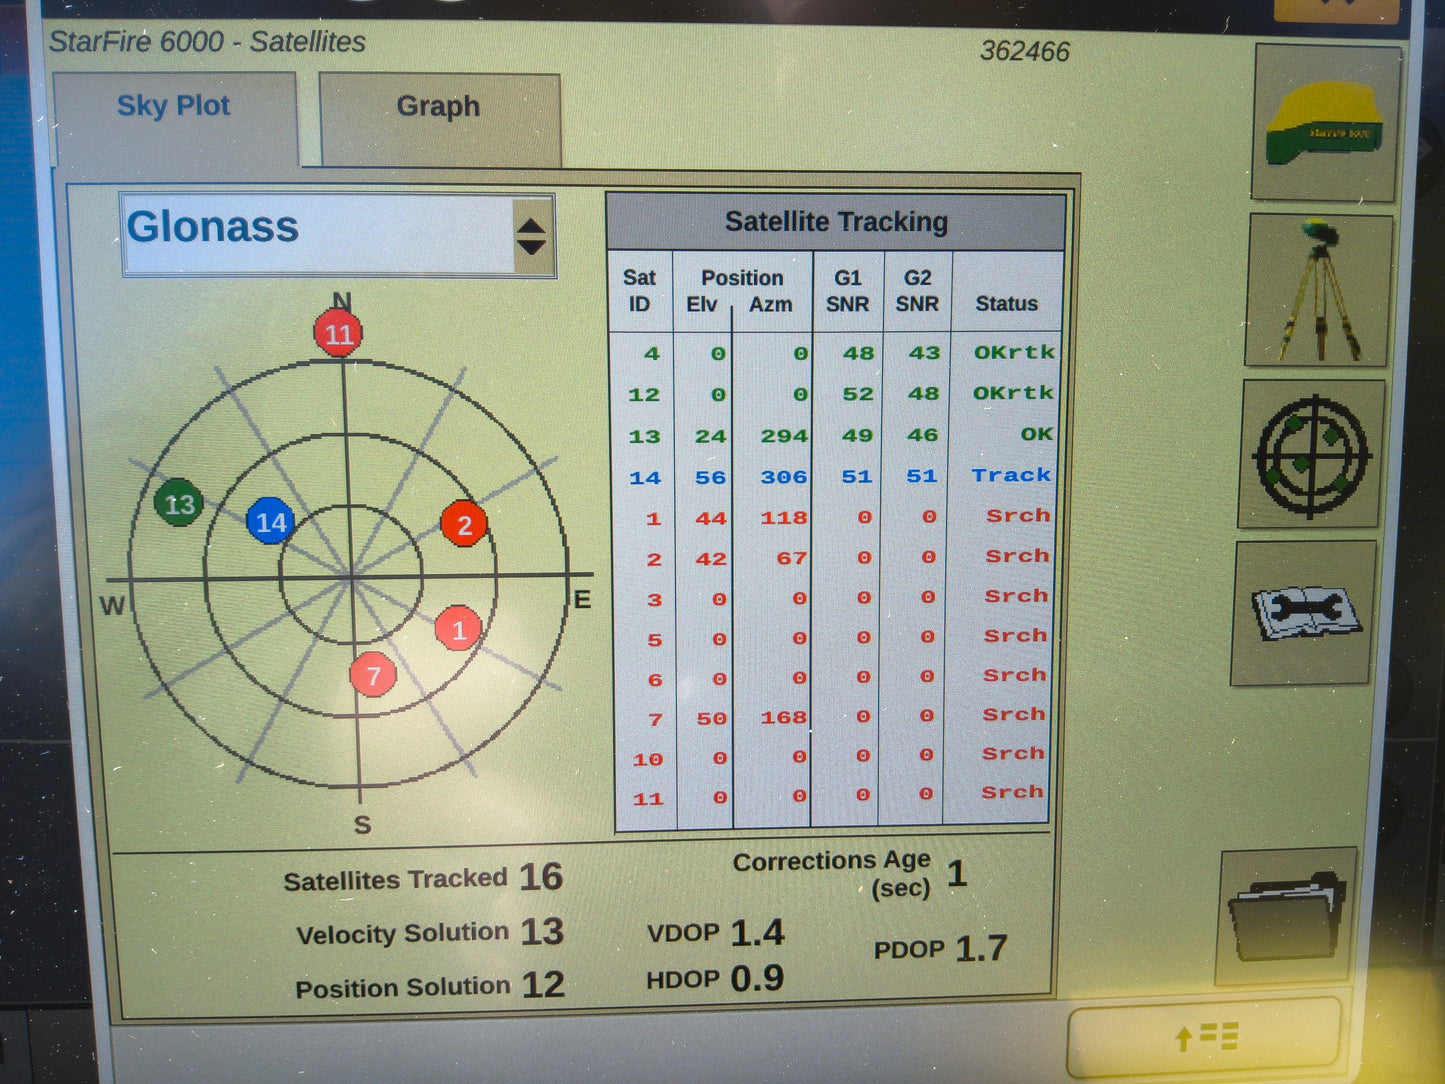
Task: Open the wrench manual diagnostics icon
Action: click(1304, 613)
